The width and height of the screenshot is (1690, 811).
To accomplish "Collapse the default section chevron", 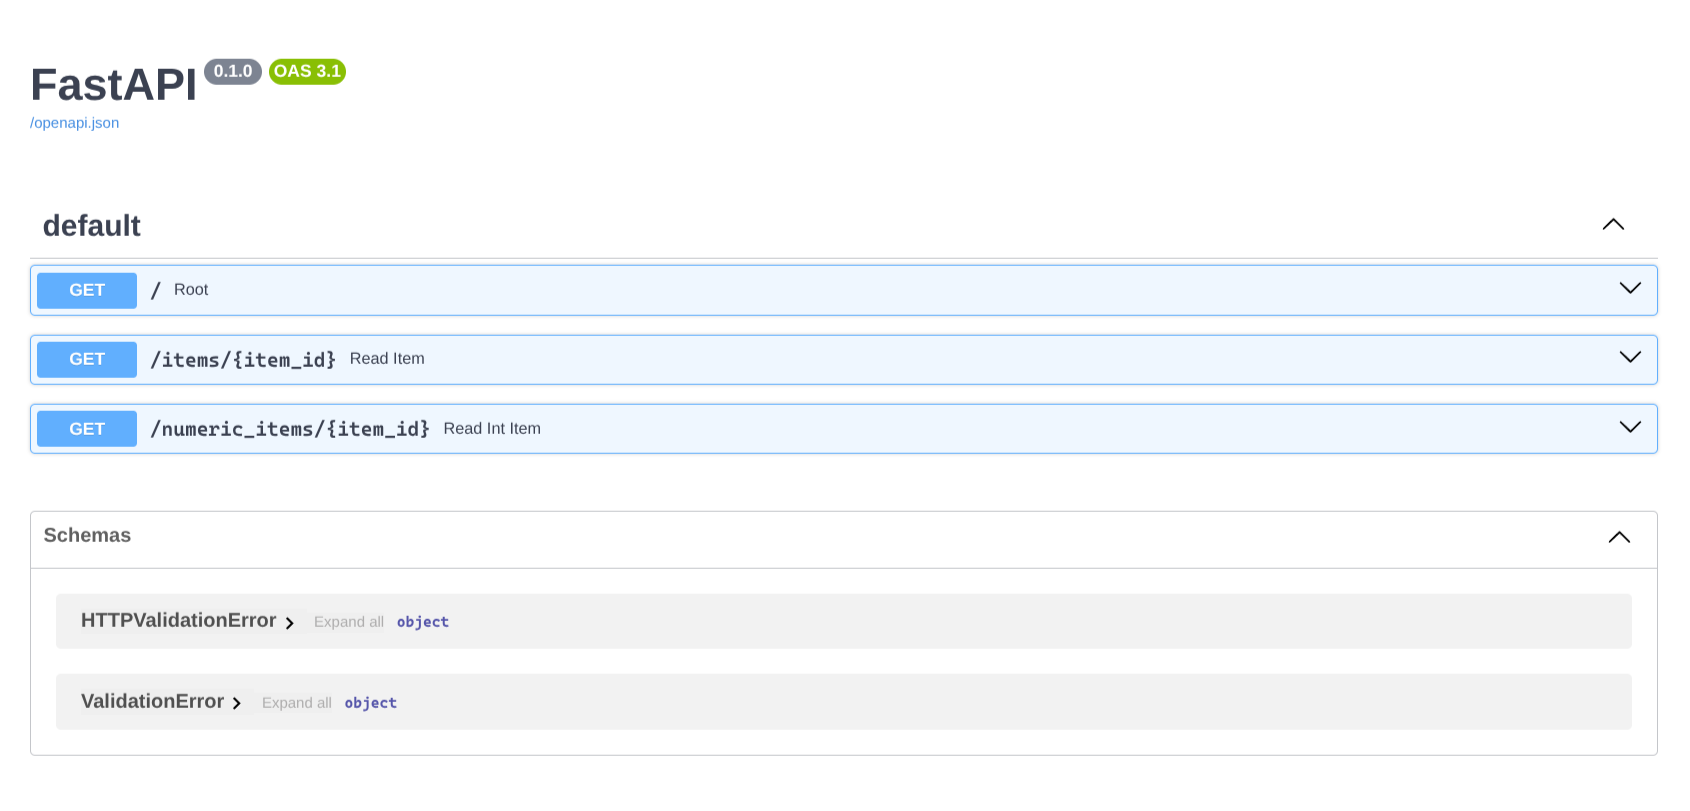I will coord(1613,224).
